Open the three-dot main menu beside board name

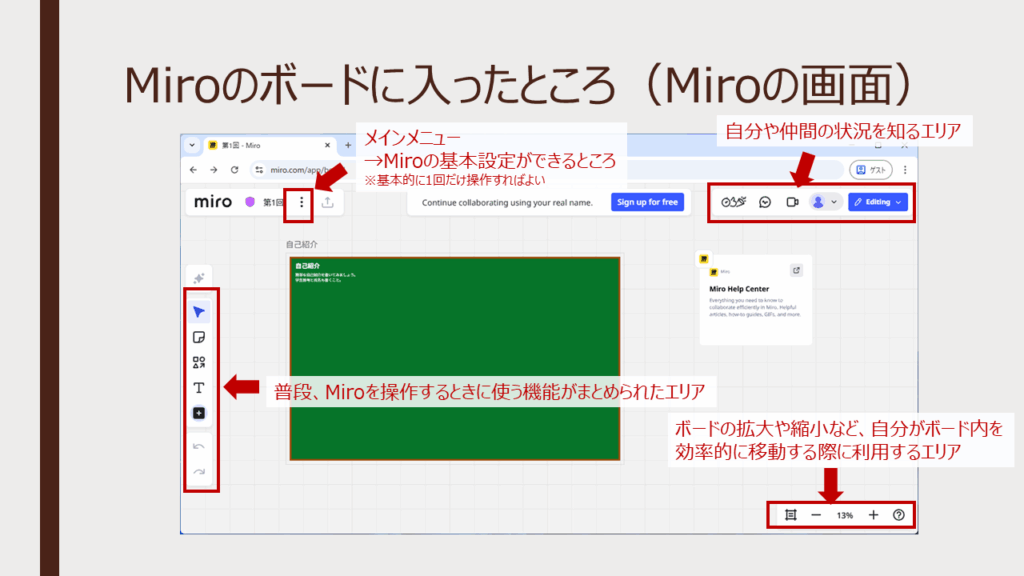point(302,202)
